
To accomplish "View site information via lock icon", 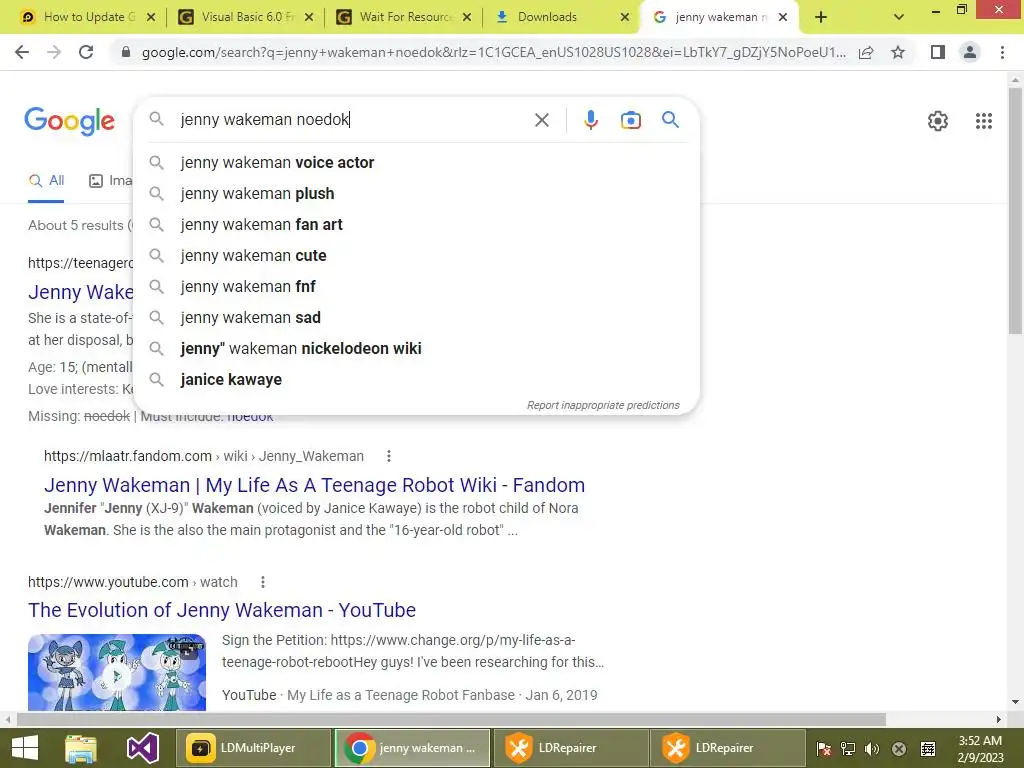I will point(126,52).
